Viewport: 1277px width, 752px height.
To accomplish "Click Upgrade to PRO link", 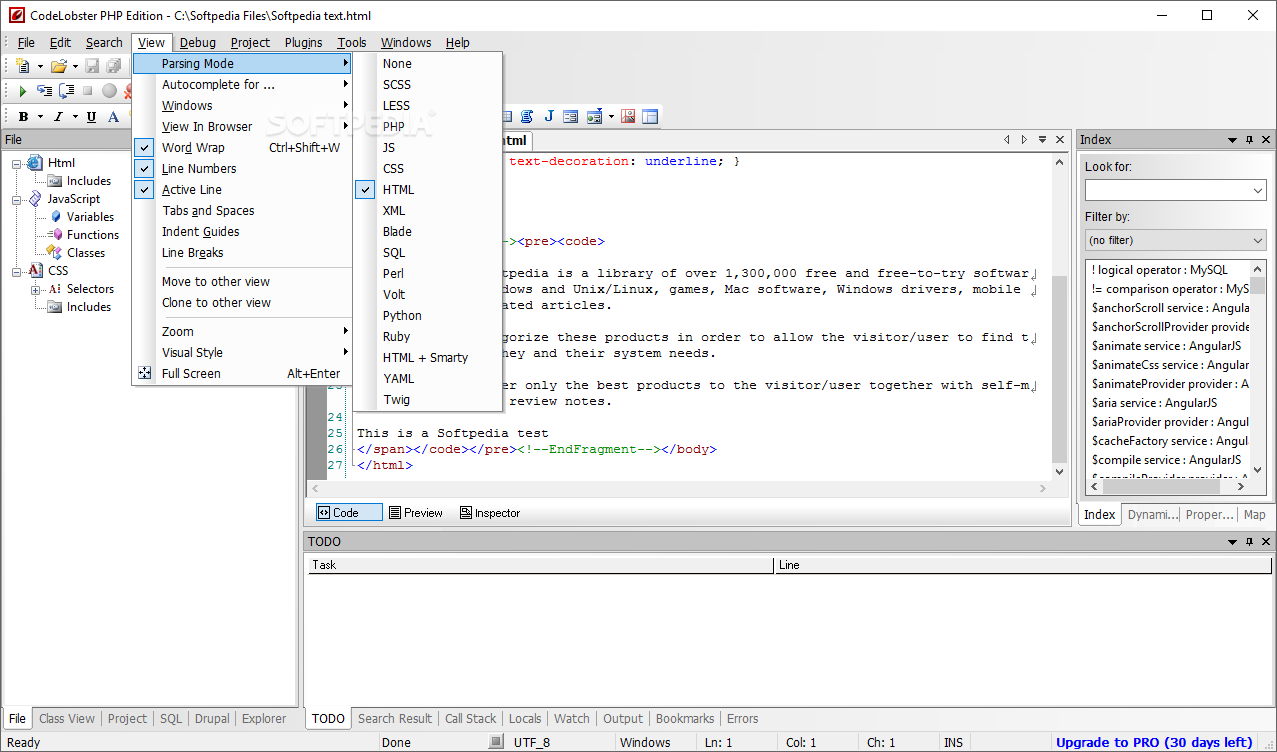I will [1154, 742].
